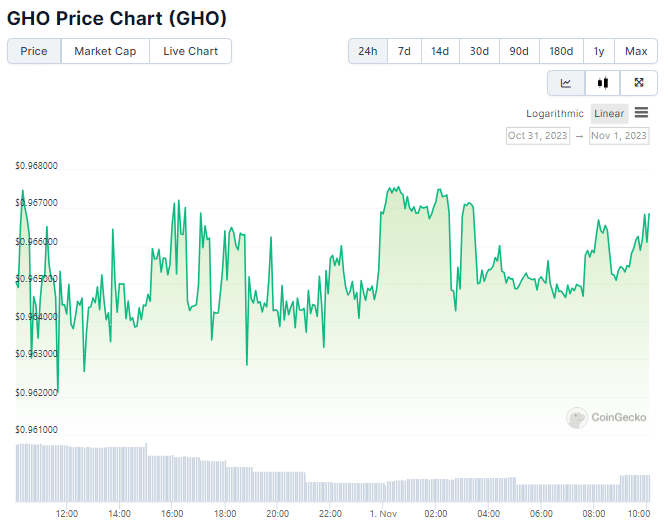Choose the 180d time range
The image size is (670, 529).
coord(561,51)
